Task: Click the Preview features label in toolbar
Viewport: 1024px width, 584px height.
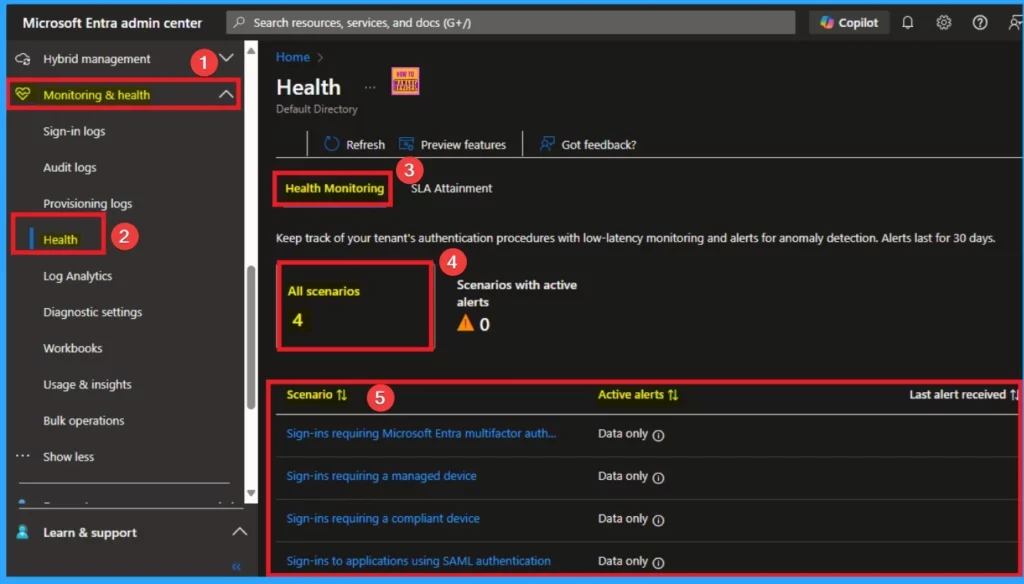Action: tap(463, 145)
